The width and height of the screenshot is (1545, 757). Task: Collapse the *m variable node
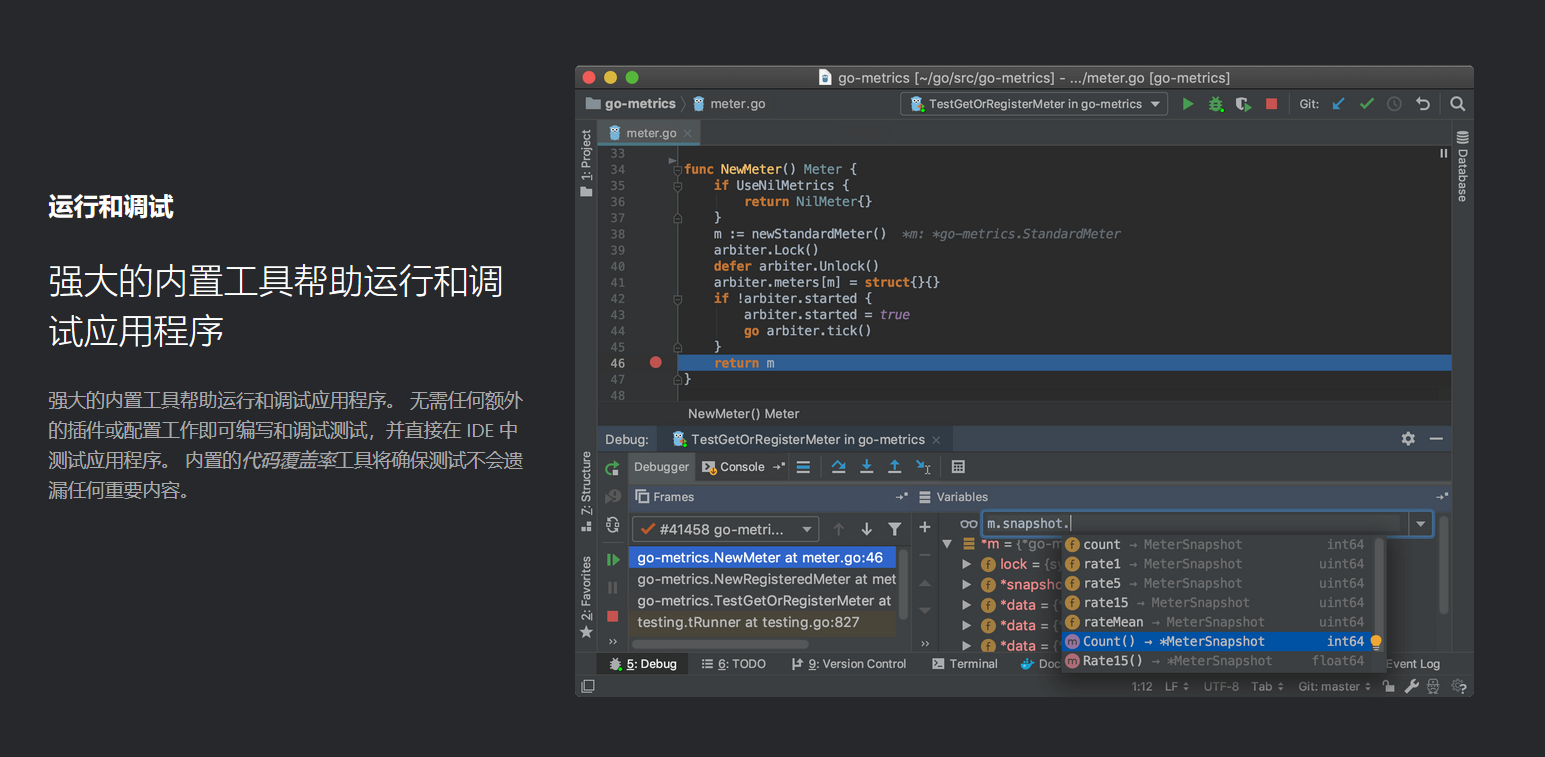click(x=947, y=544)
